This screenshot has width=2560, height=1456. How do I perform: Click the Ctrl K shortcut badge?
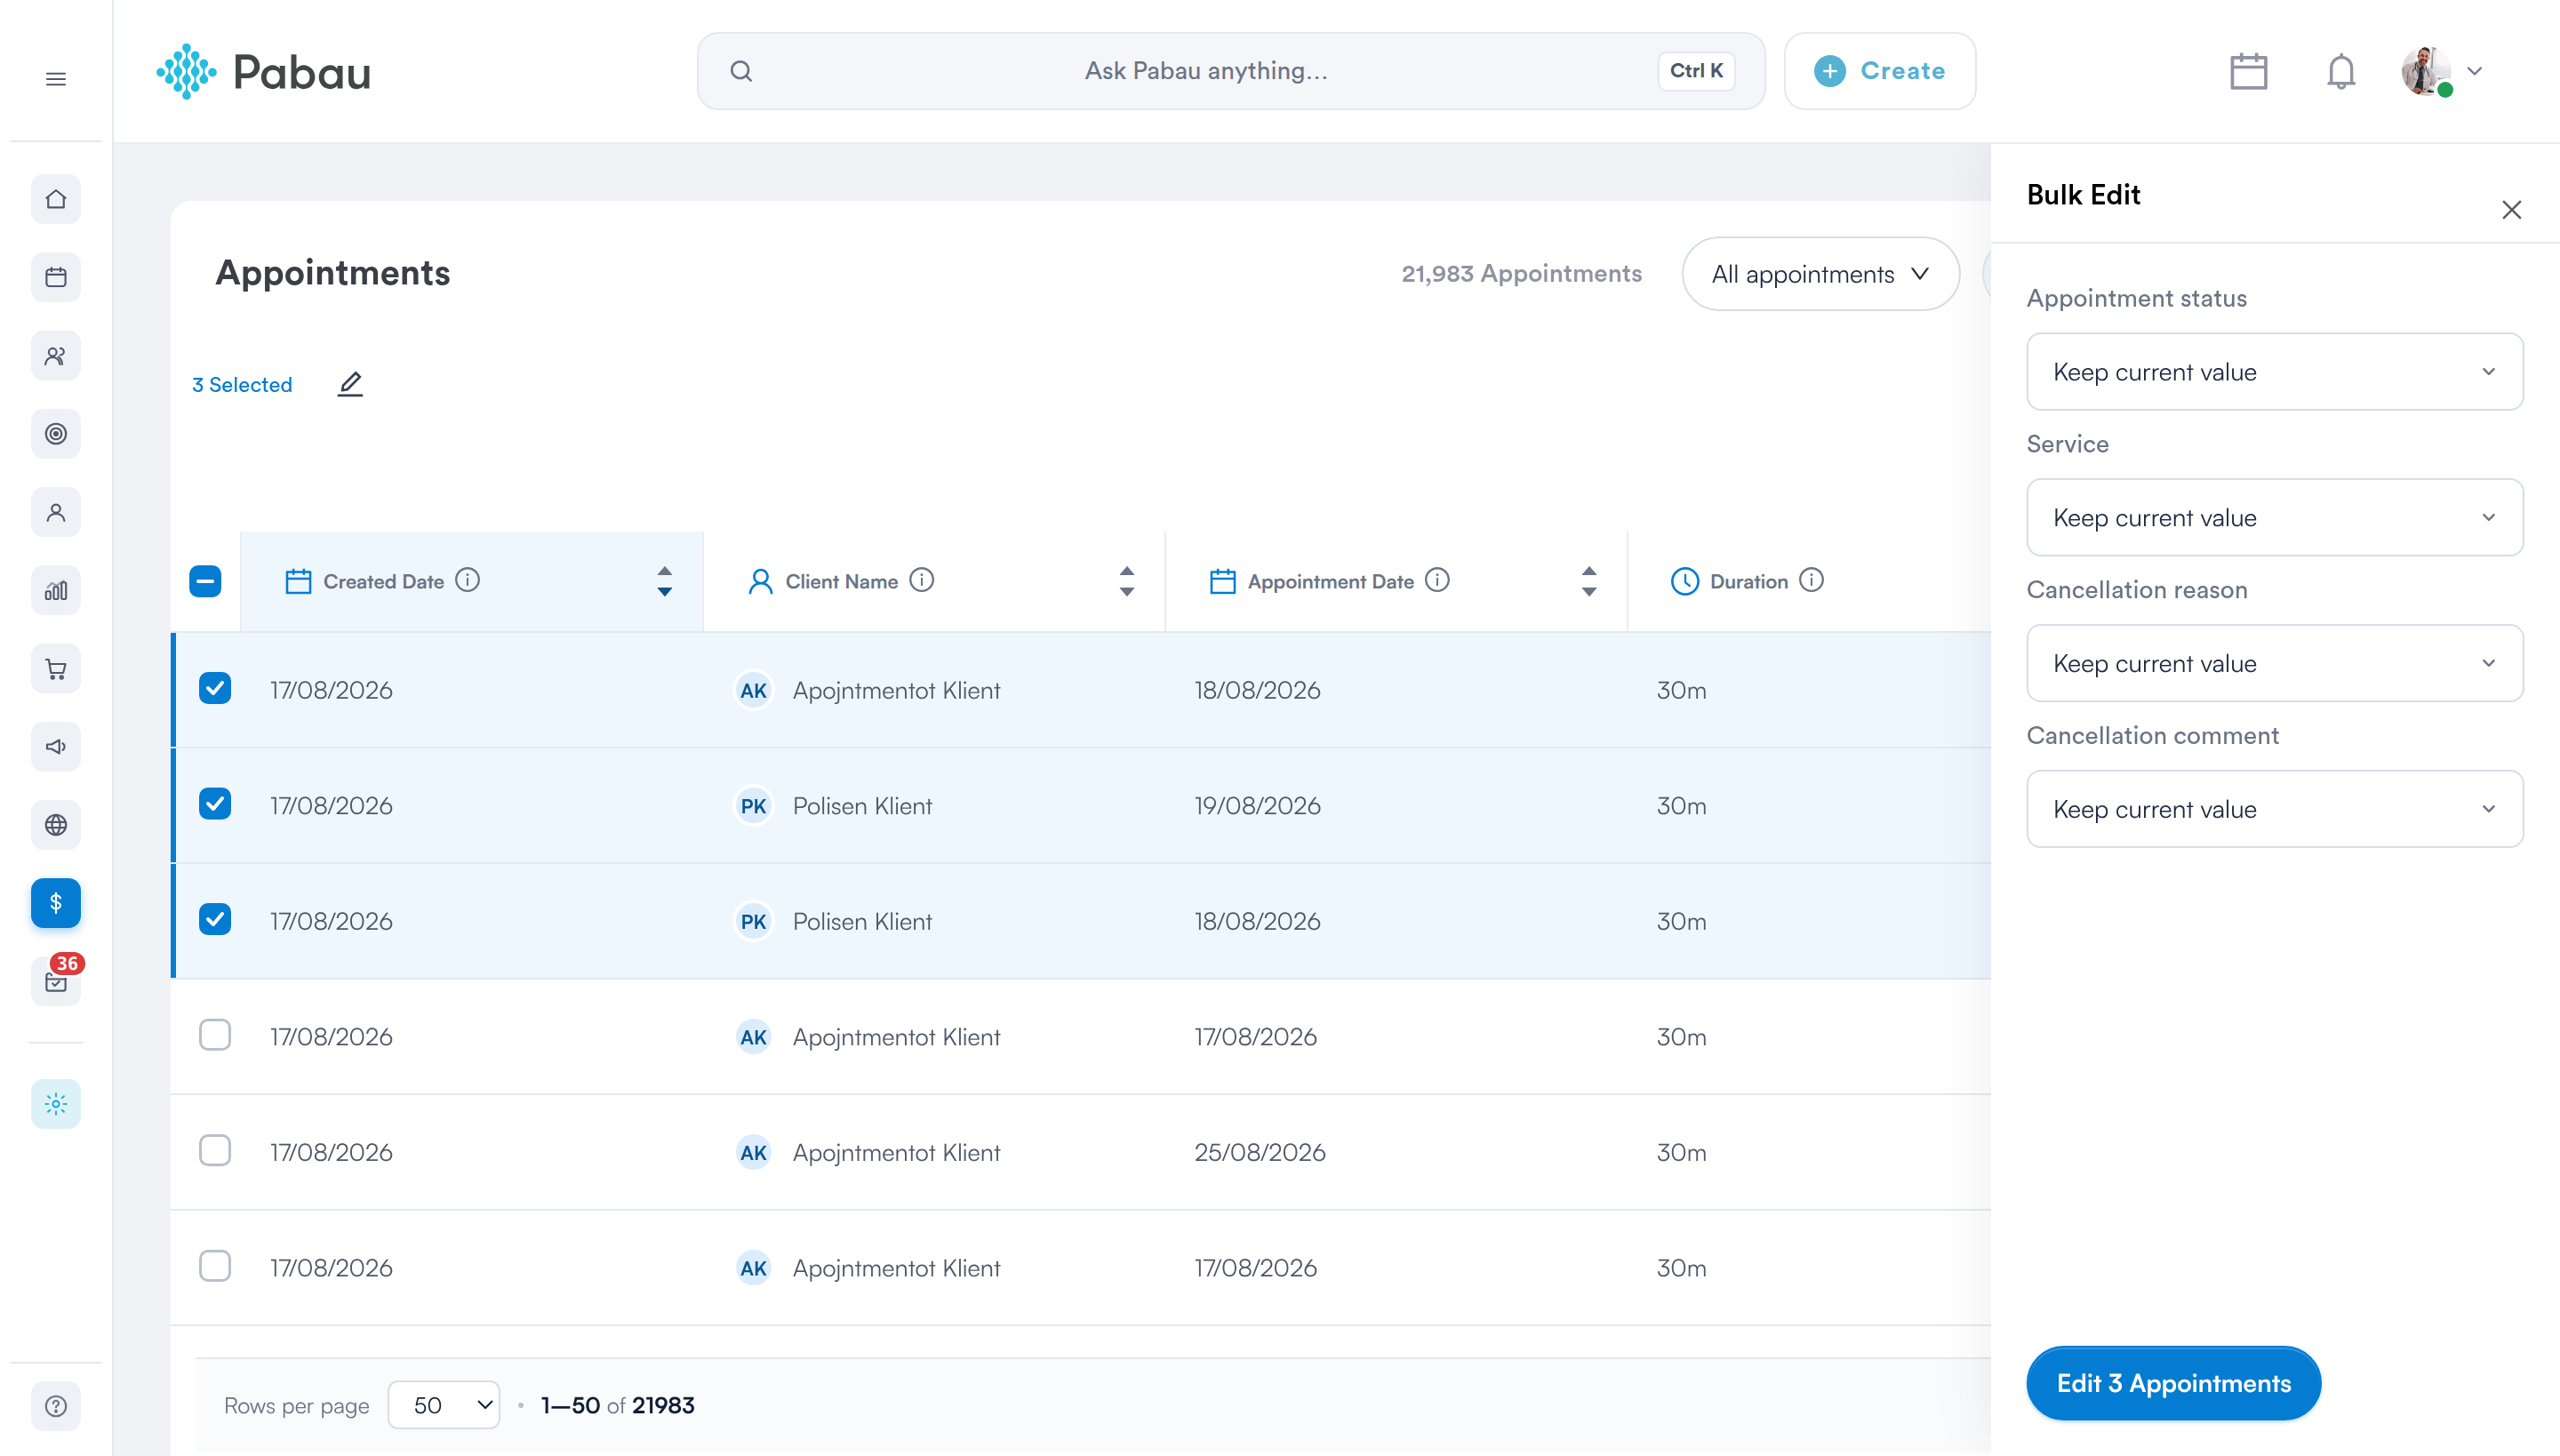[1696, 71]
